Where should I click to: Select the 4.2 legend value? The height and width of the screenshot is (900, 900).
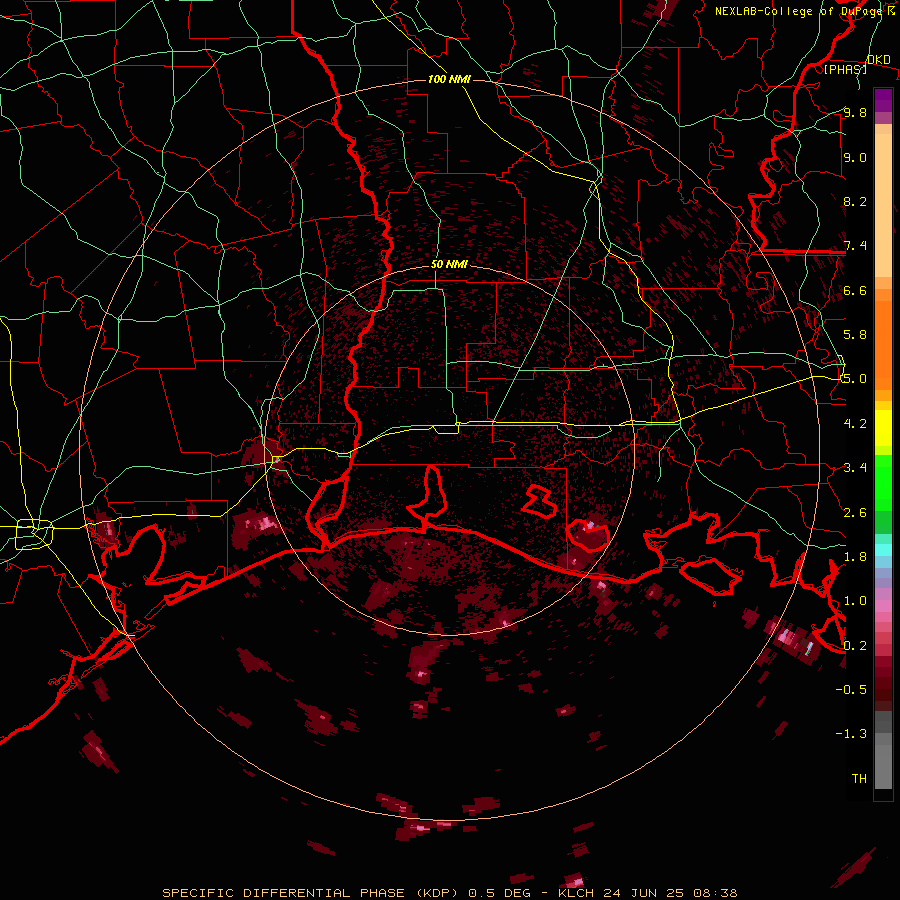click(855, 424)
